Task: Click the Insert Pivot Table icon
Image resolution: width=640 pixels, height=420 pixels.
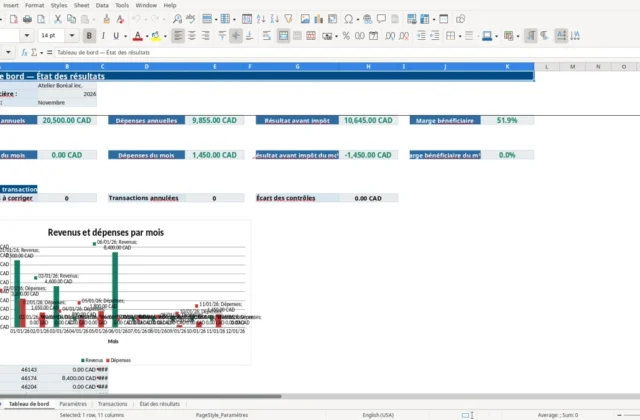Action: (x=333, y=19)
